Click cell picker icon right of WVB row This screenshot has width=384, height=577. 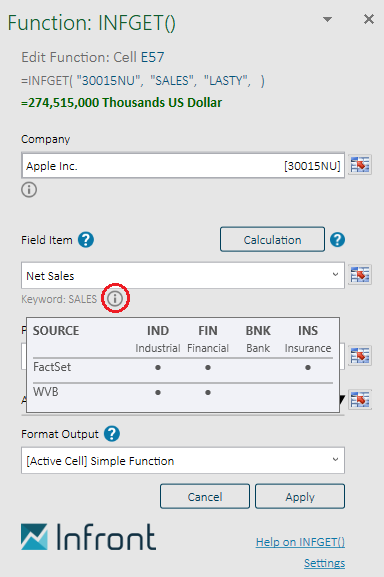click(360, 400)
